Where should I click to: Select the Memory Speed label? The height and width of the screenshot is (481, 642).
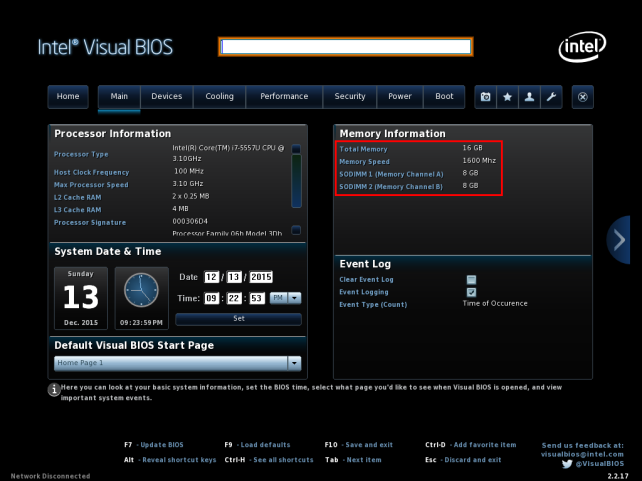(x=364, y=162)
